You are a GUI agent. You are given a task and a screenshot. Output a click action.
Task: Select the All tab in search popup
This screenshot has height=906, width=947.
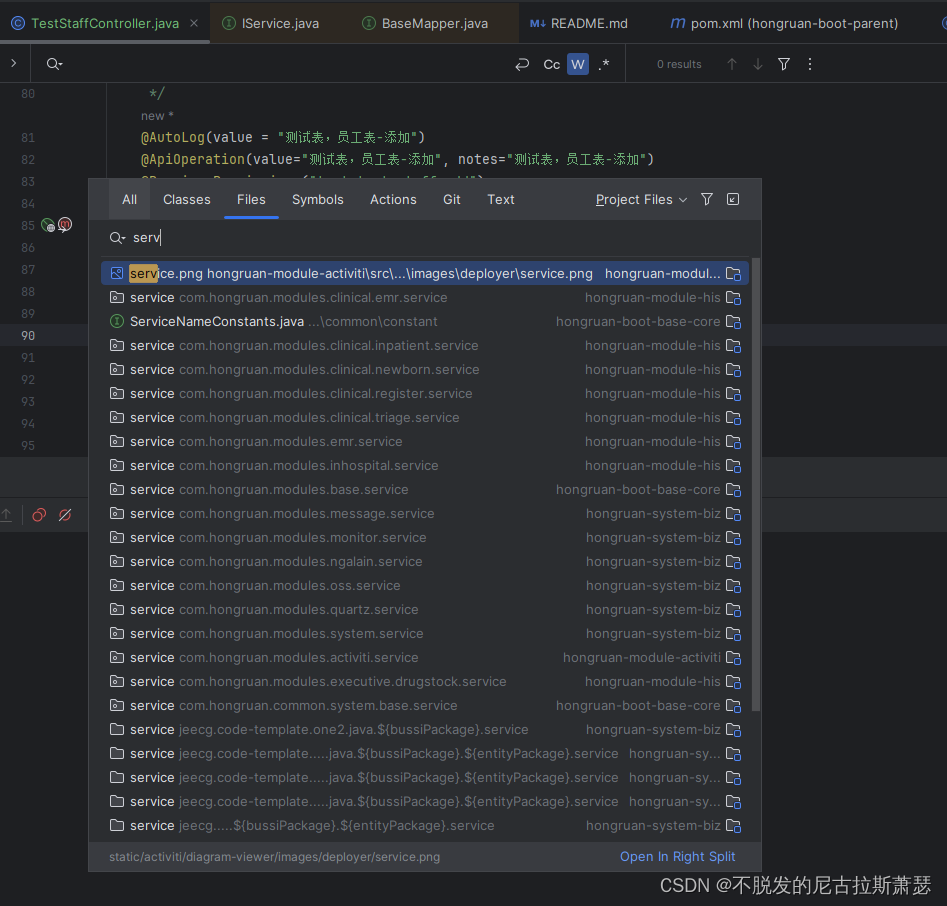coord(129,199)
